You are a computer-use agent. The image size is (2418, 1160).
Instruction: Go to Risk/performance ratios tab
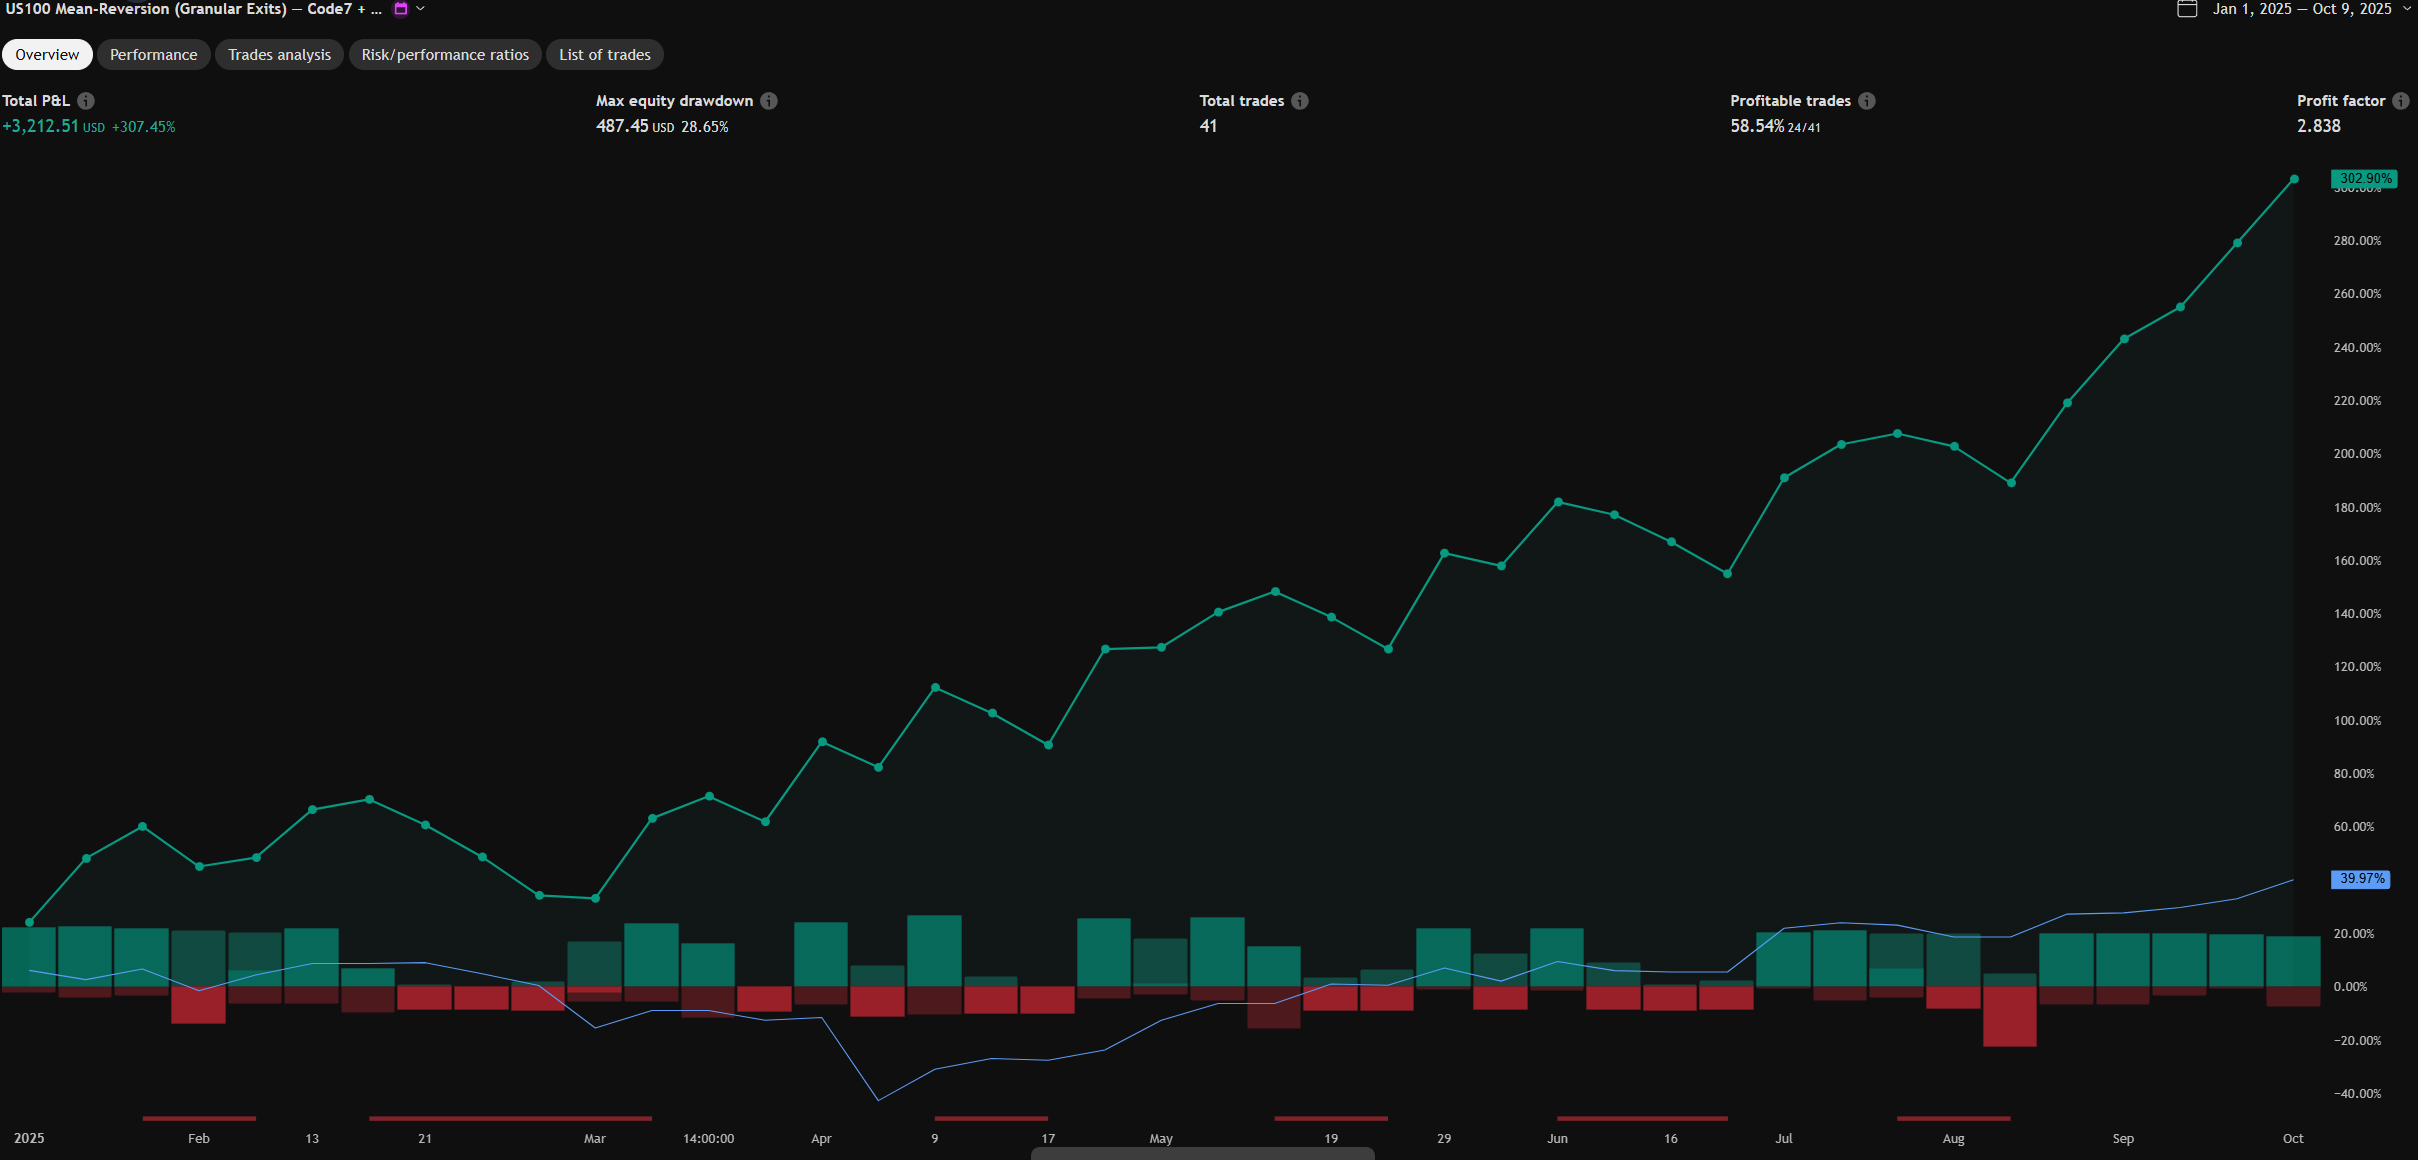point(445,55)
